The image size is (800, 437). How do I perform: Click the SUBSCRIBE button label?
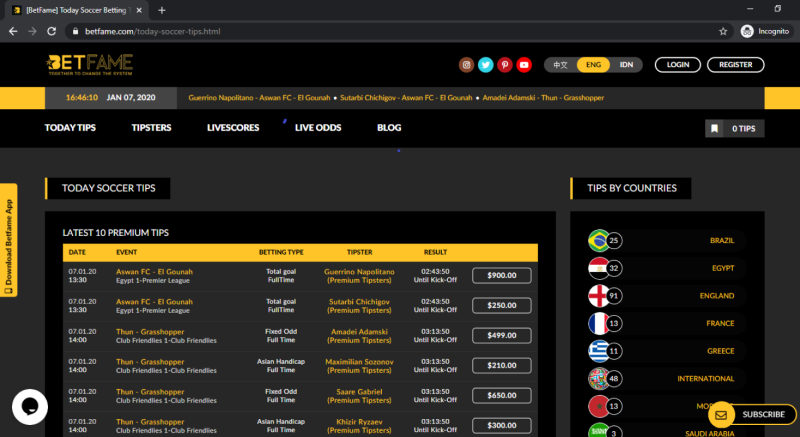click(x=763, y=415)
